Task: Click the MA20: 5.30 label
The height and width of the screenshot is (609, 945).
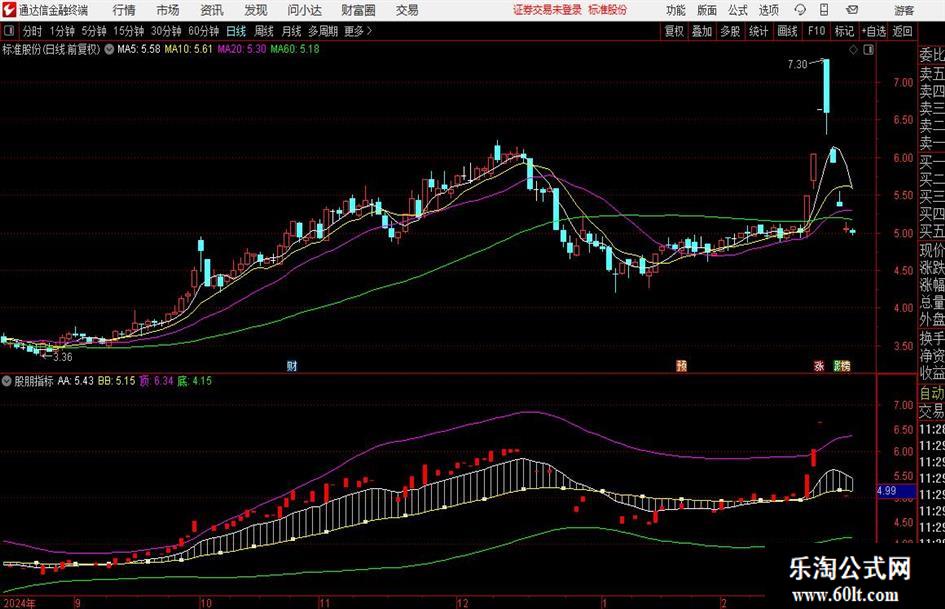Action: (242, 49)
